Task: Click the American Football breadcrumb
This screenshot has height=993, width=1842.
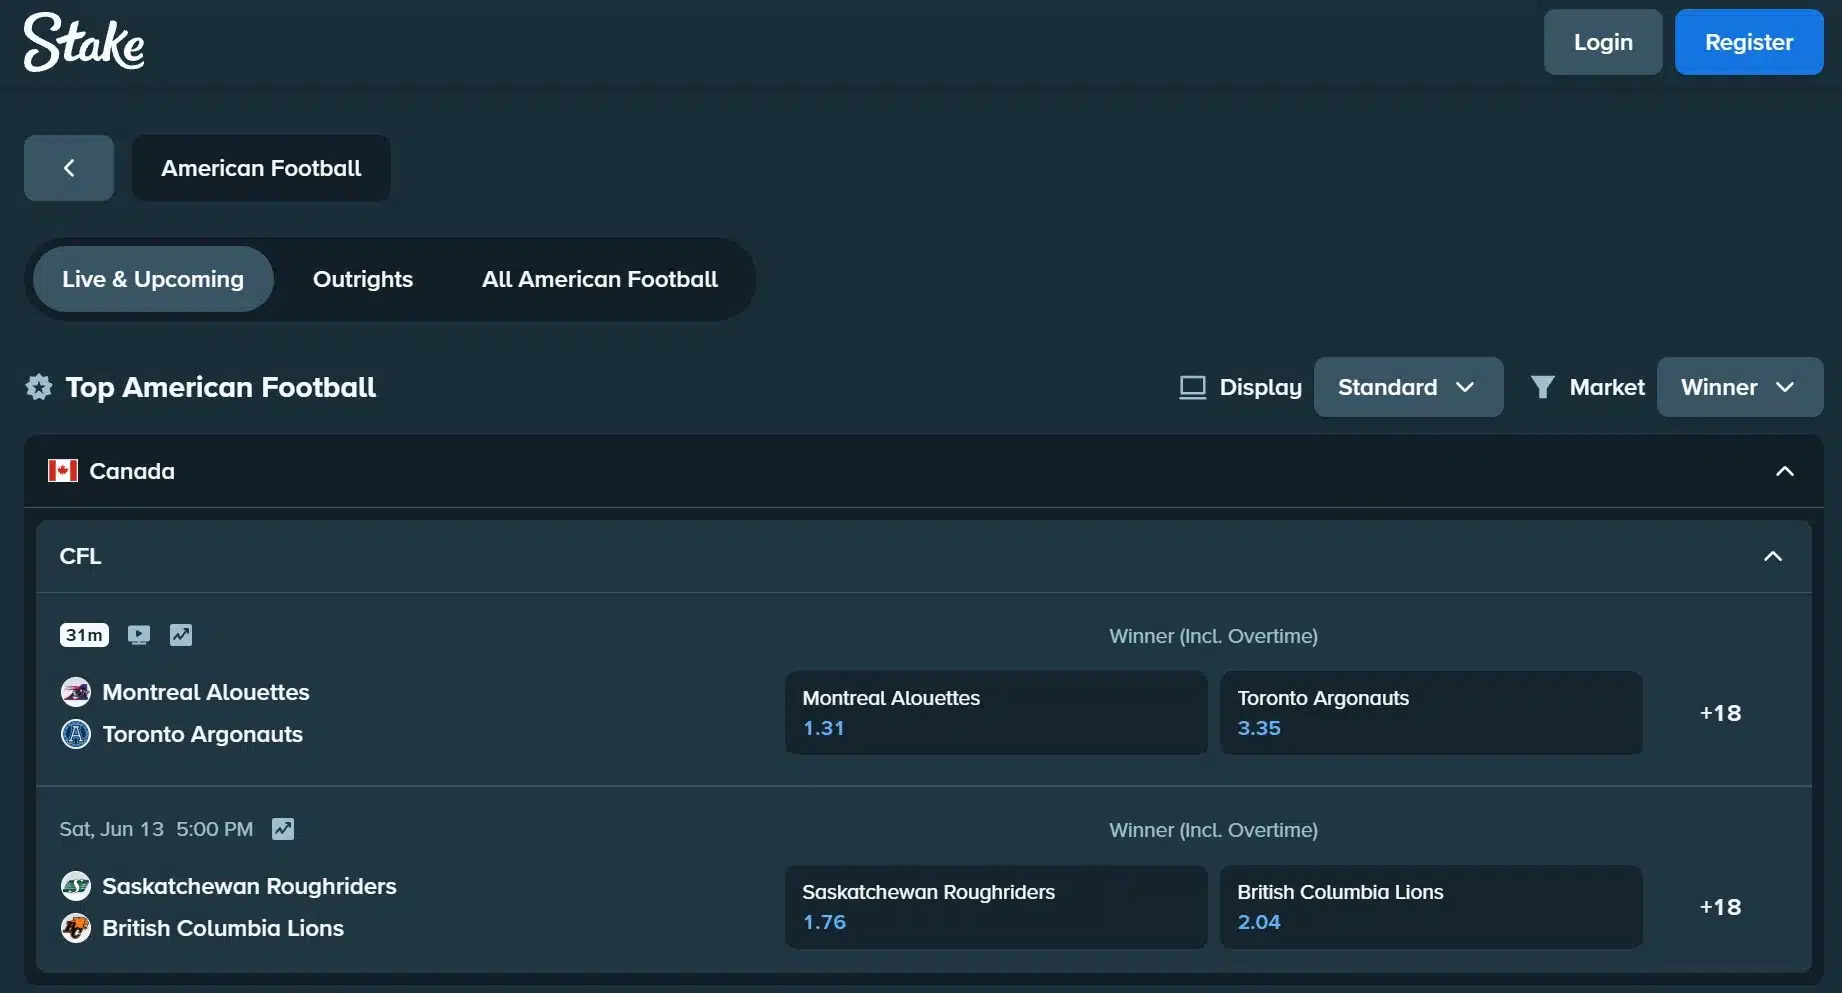Action: 261,168
